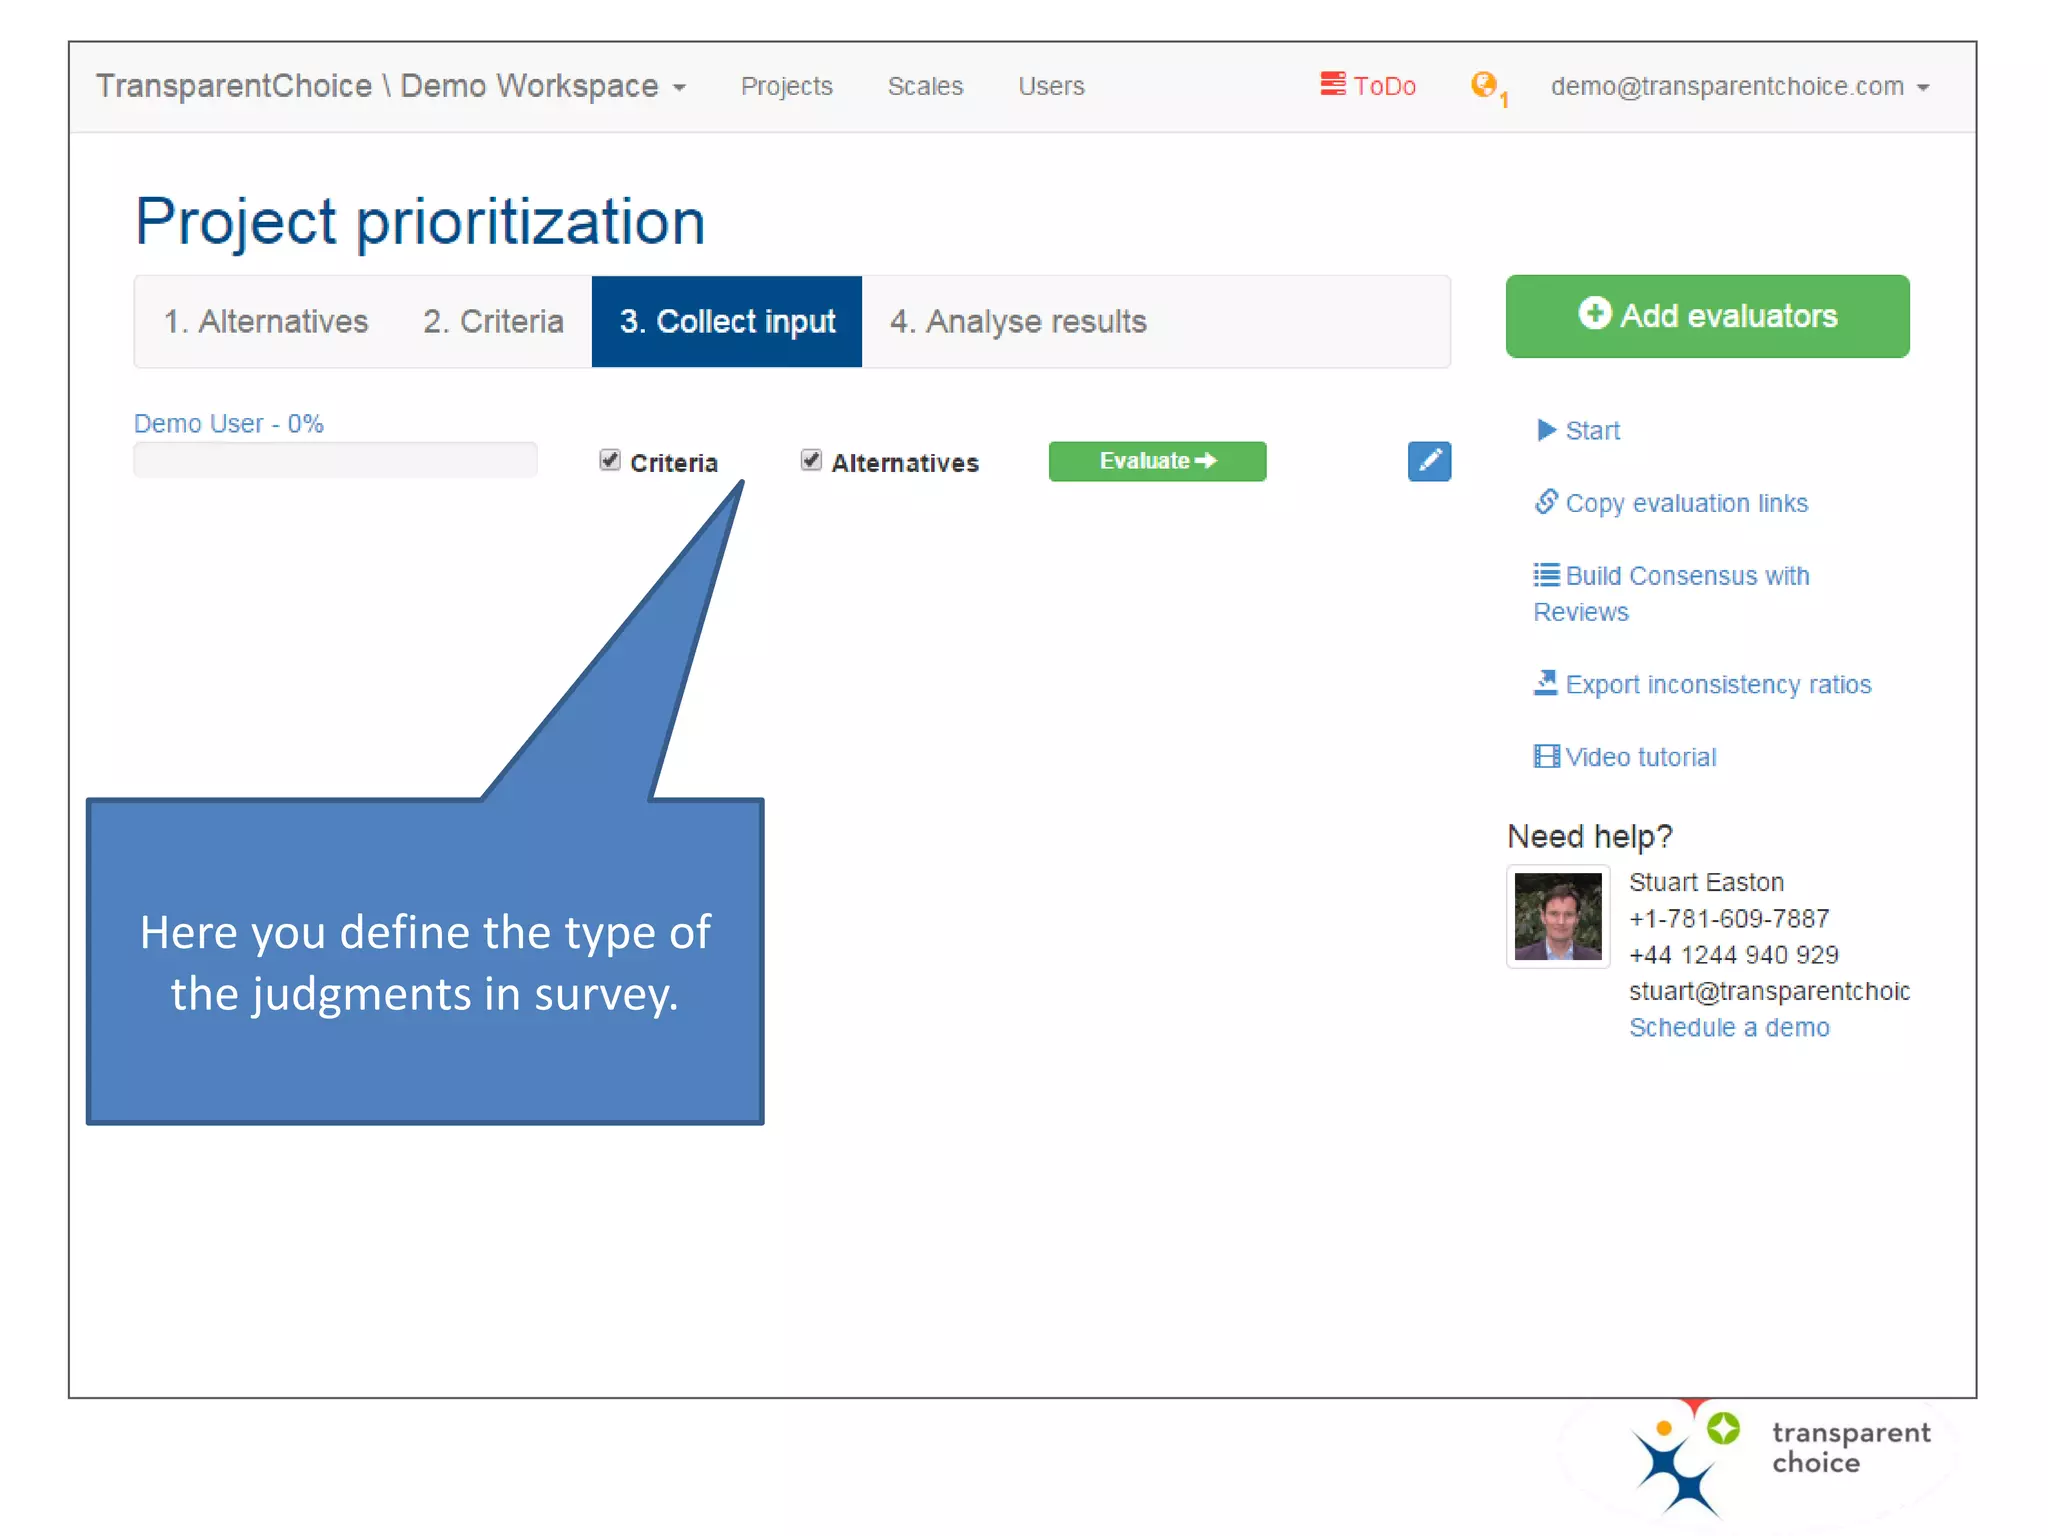Click the Stuart Easton name text

[1706, 882]
